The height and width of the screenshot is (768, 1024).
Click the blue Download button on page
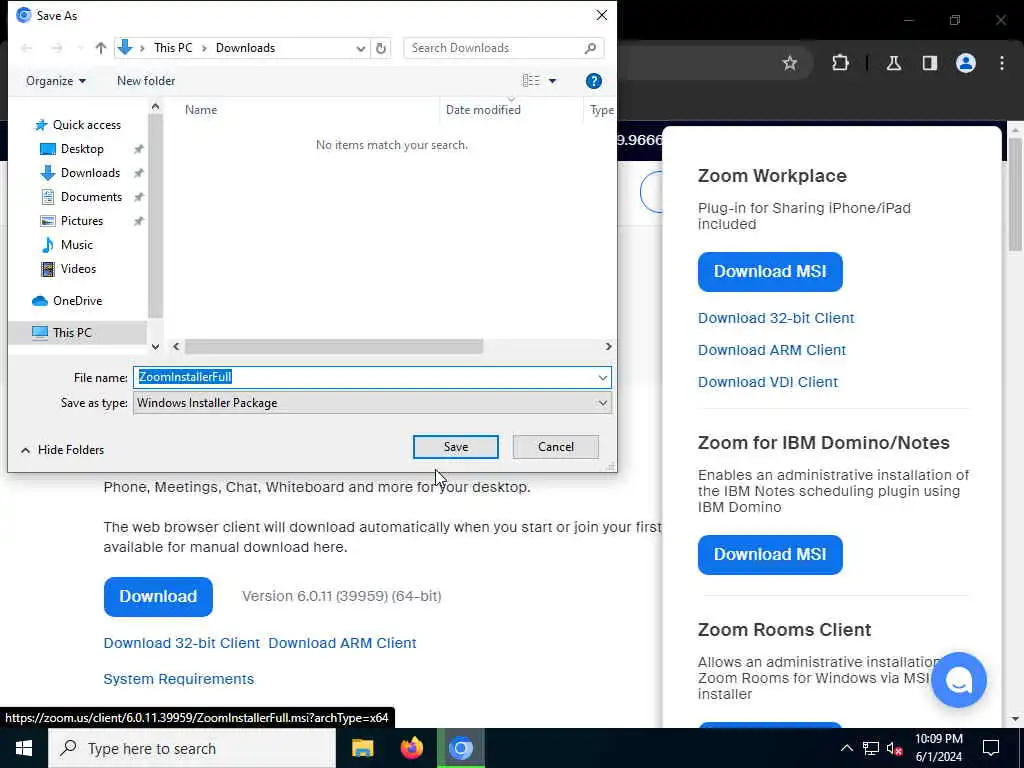[158, 596]
